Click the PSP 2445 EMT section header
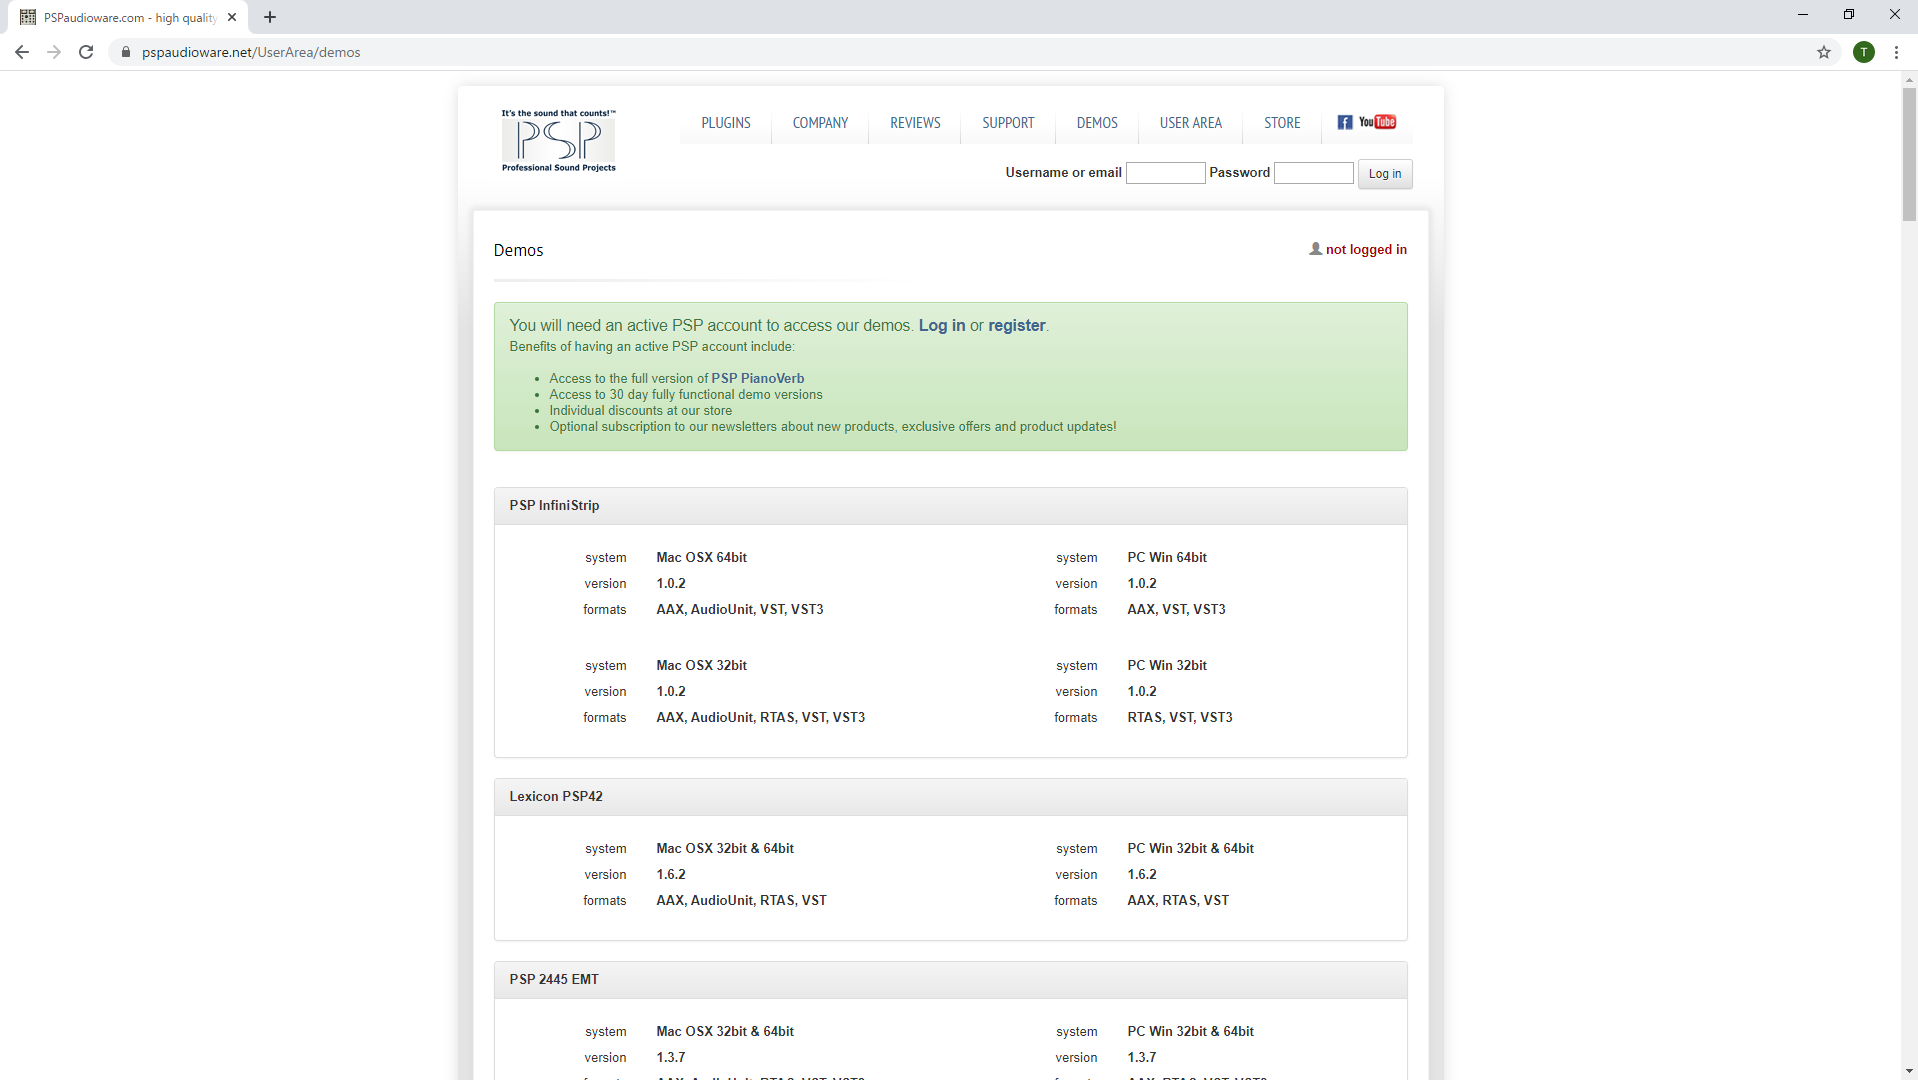This screenshot has width=1918, height=1080. [x=950, y=979]
